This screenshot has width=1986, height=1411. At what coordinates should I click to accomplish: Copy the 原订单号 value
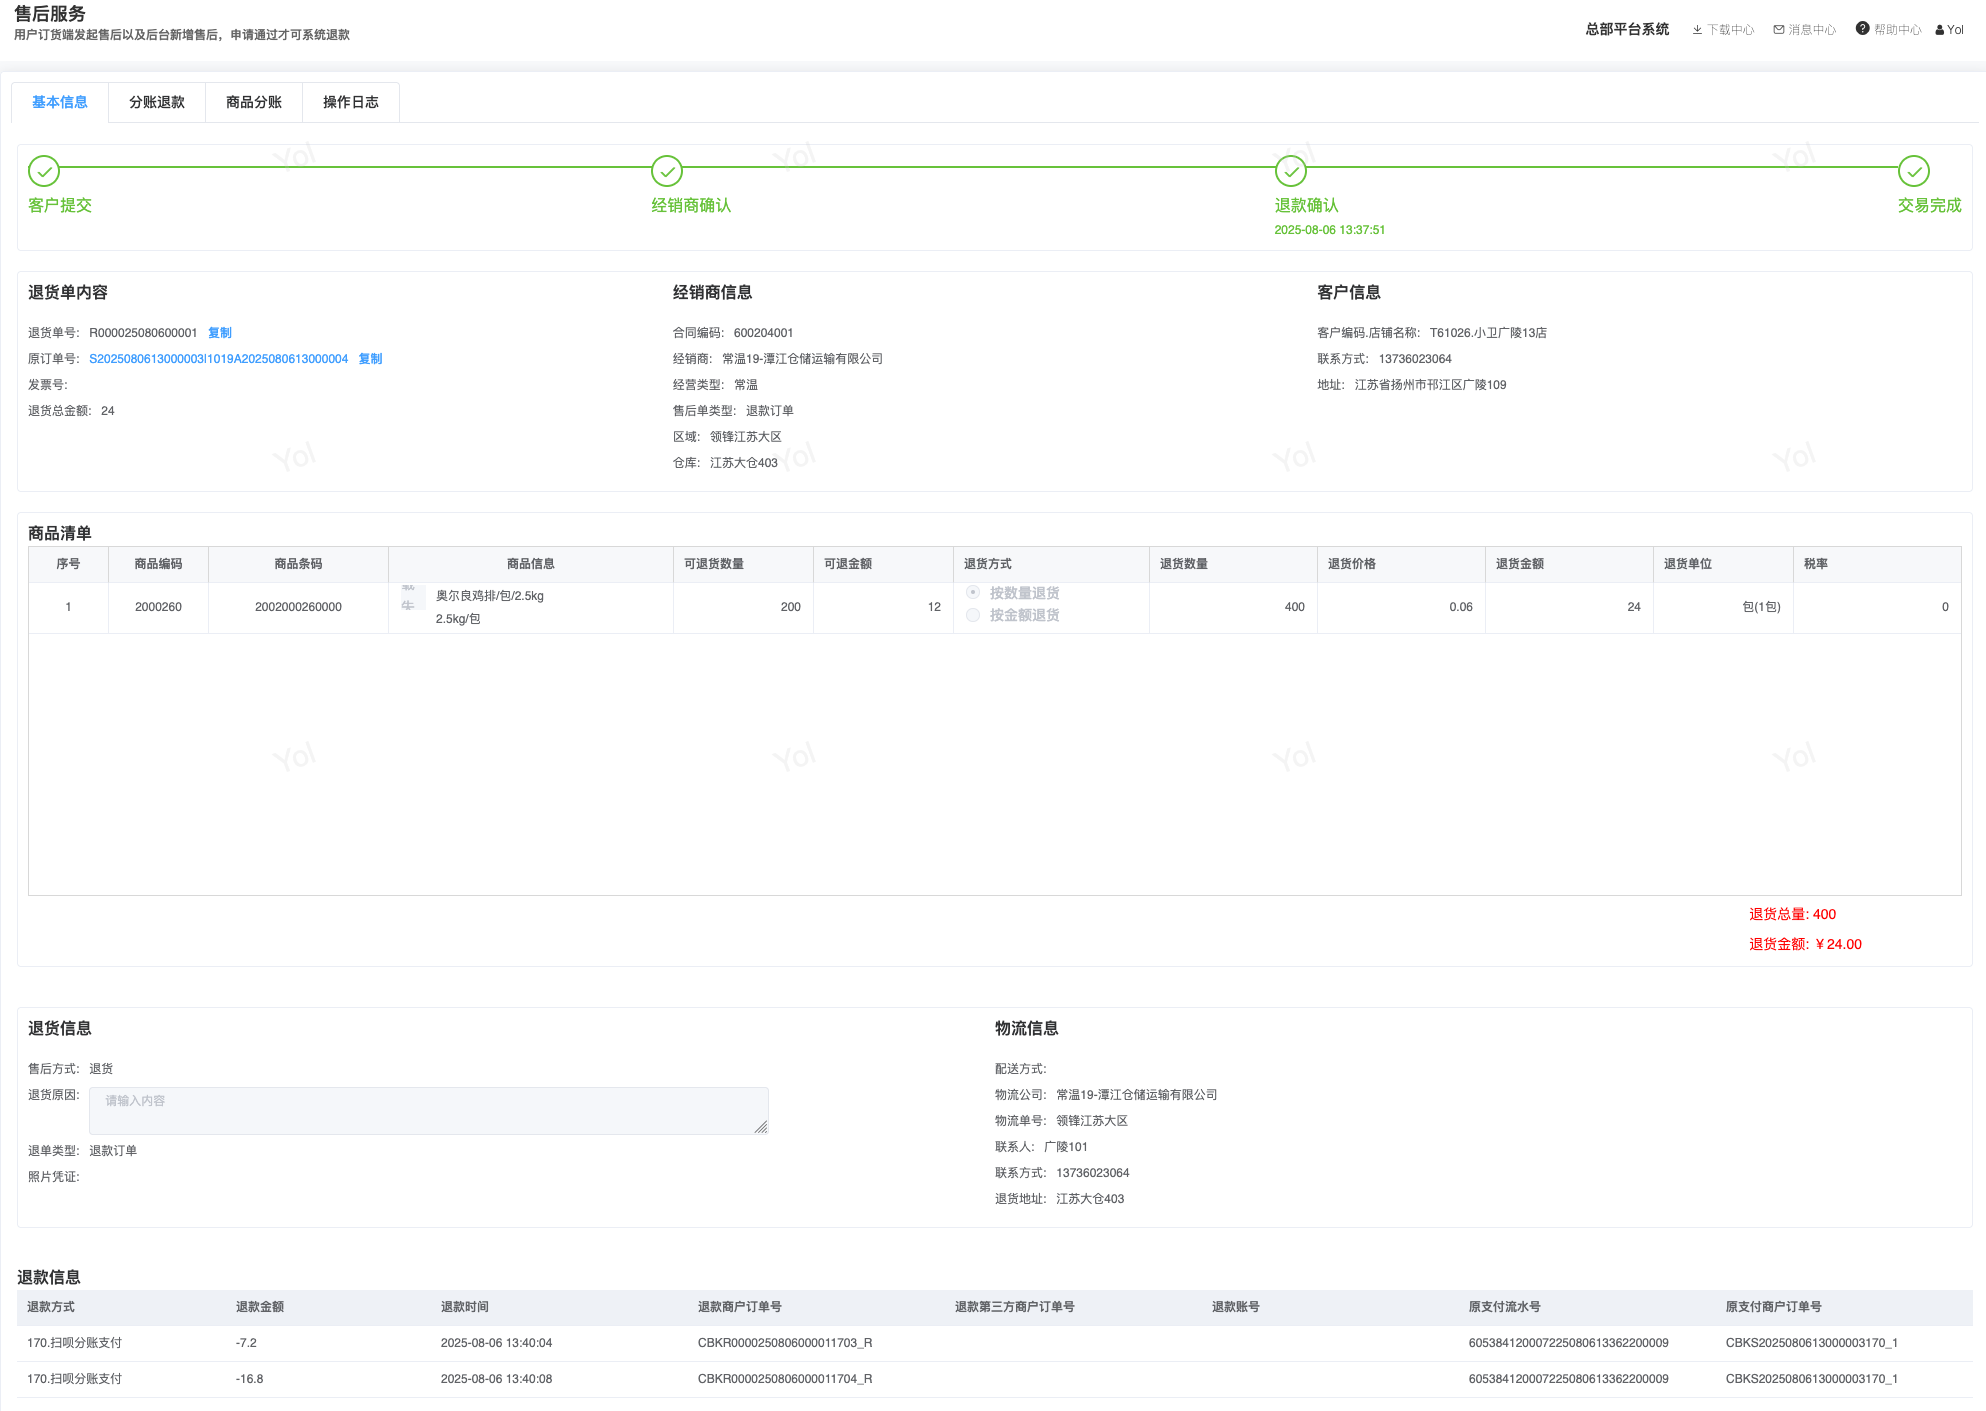[370, 359]
